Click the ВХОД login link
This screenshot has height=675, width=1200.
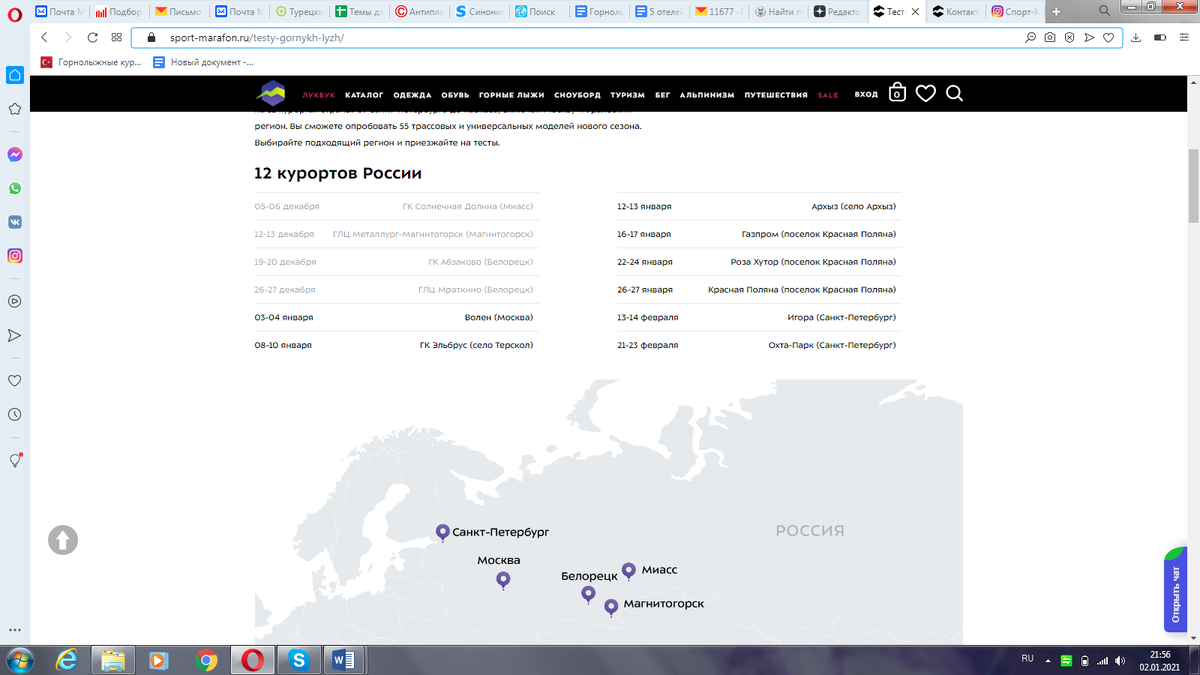tap(866, 93)
